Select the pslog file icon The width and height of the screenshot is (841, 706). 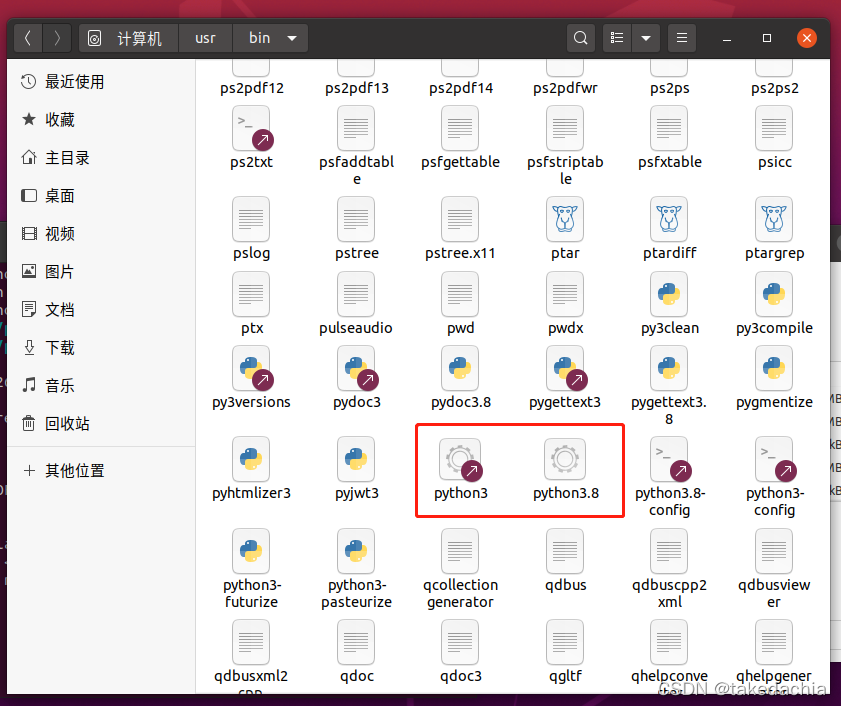point(251,219)
